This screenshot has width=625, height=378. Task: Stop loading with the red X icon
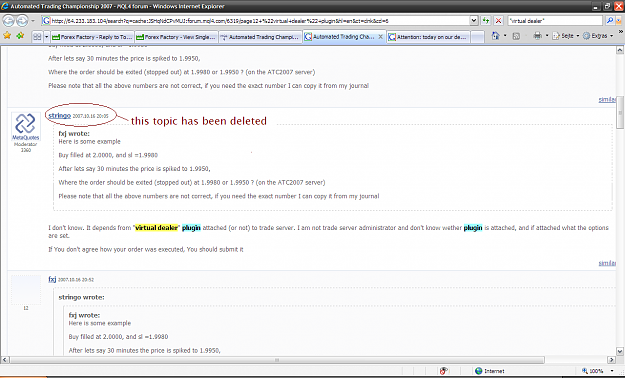(x=498, y=21)
